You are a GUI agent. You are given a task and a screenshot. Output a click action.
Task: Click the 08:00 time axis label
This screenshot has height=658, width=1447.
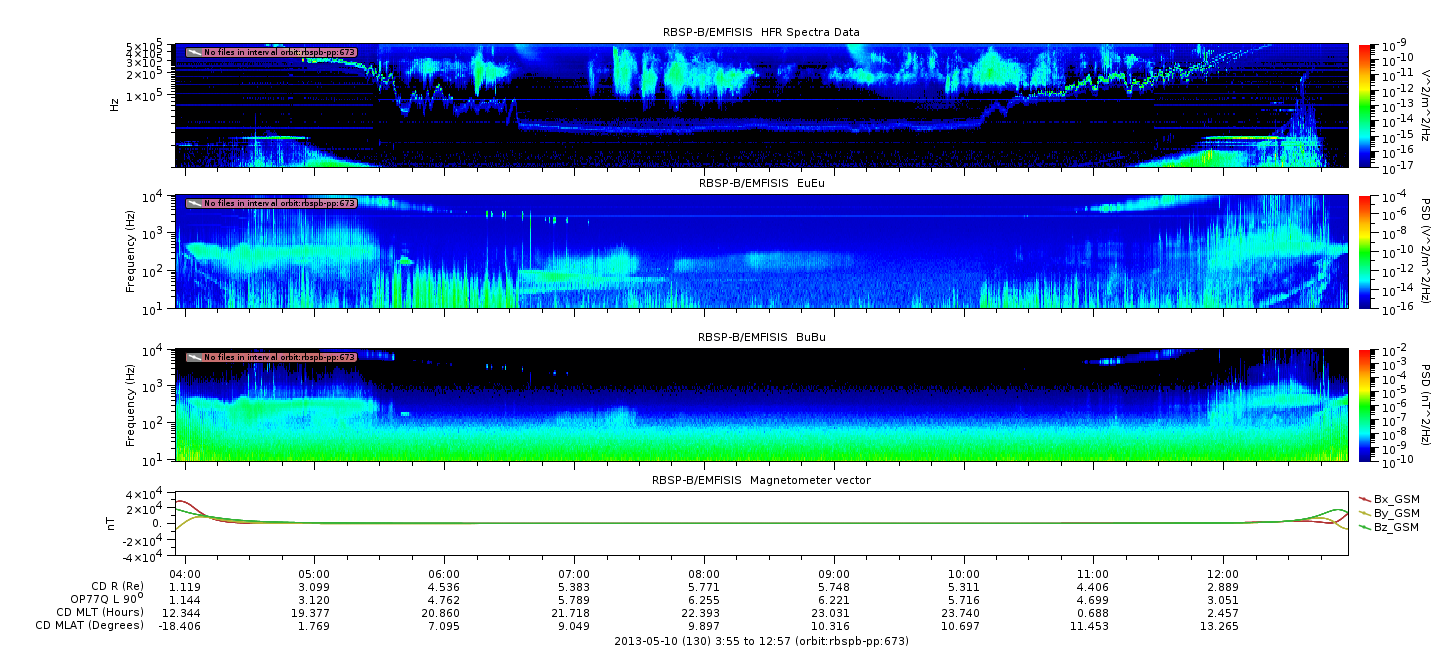click(x=704, y=574)
